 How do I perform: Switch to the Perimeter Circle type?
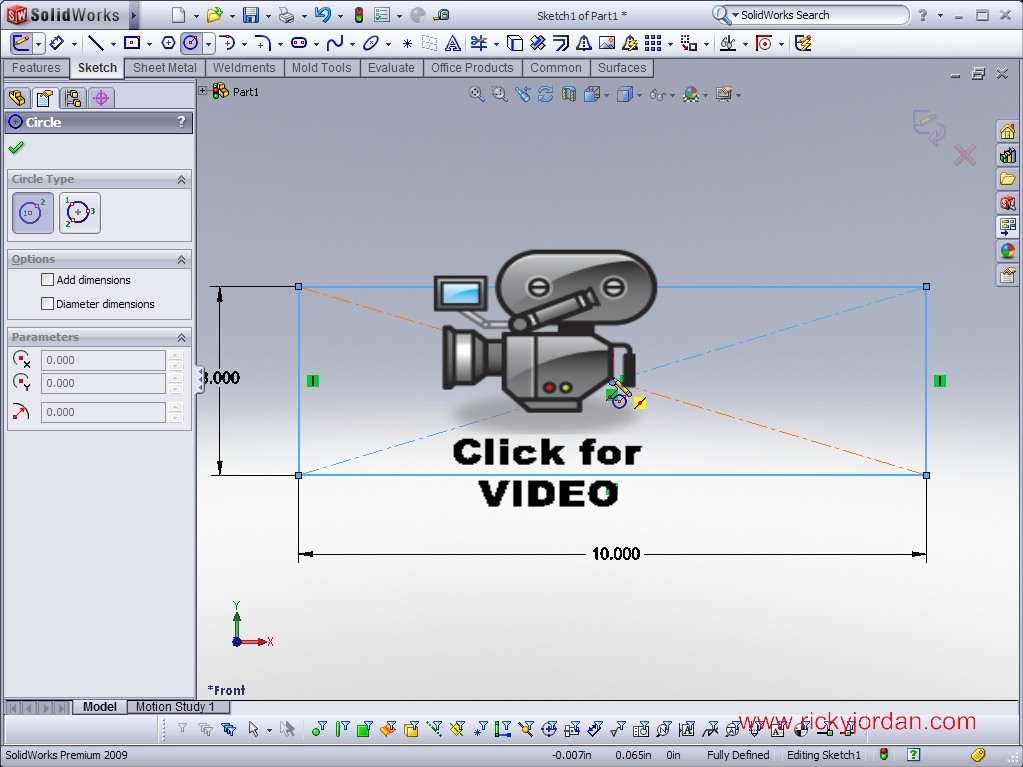point(79,212)
